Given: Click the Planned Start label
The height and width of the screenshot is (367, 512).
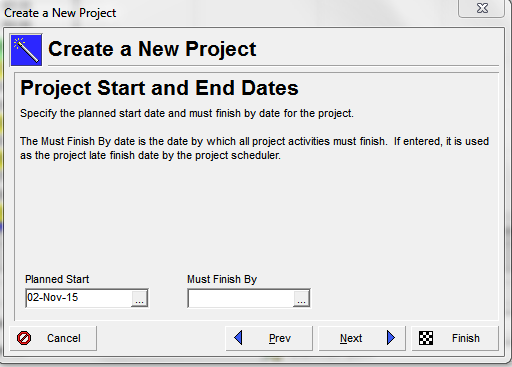Looking at the screenshot, I should [x=57, y=279].
